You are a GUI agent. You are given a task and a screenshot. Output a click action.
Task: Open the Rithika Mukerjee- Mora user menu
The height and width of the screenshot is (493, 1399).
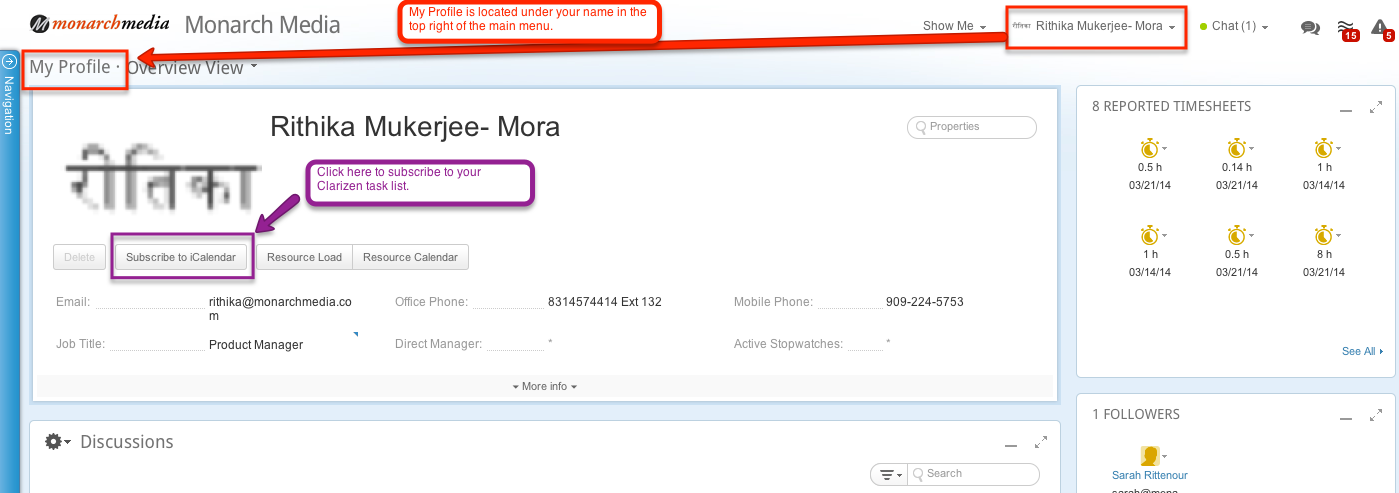coord(1096,26)
